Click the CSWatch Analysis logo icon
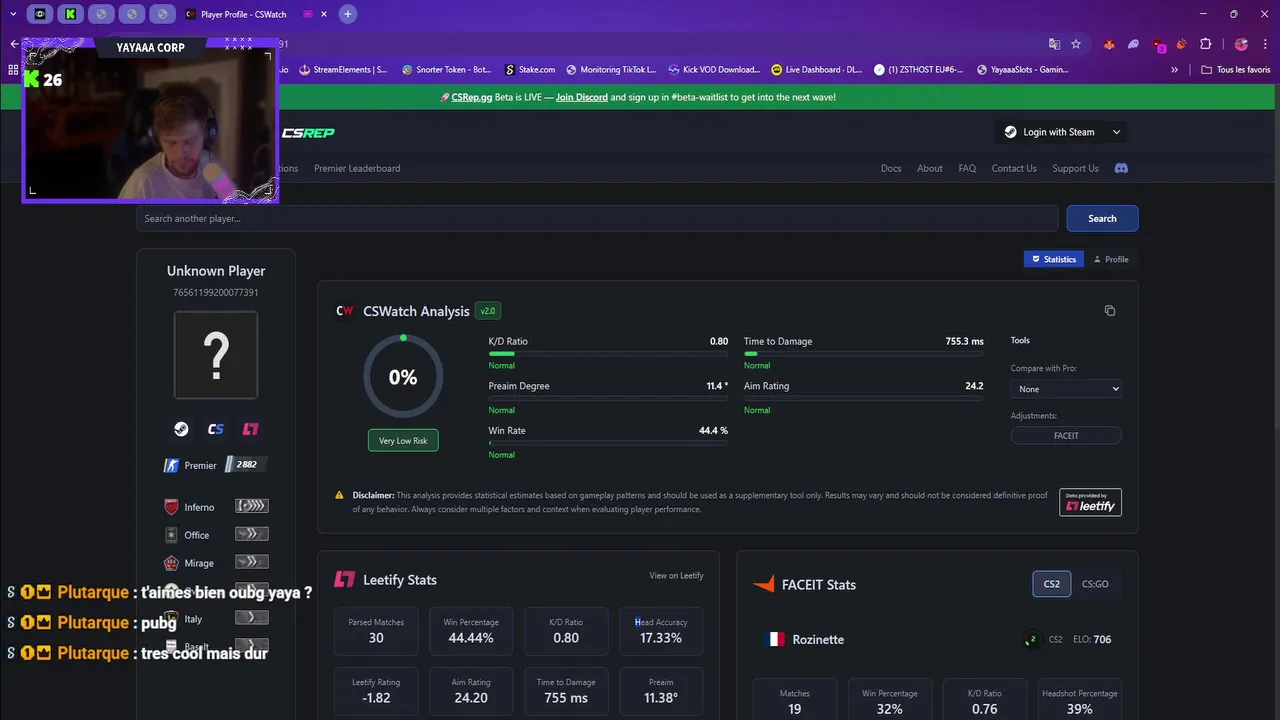The width and height of the screenshot is (1280, 720). (x=344, y=311)
